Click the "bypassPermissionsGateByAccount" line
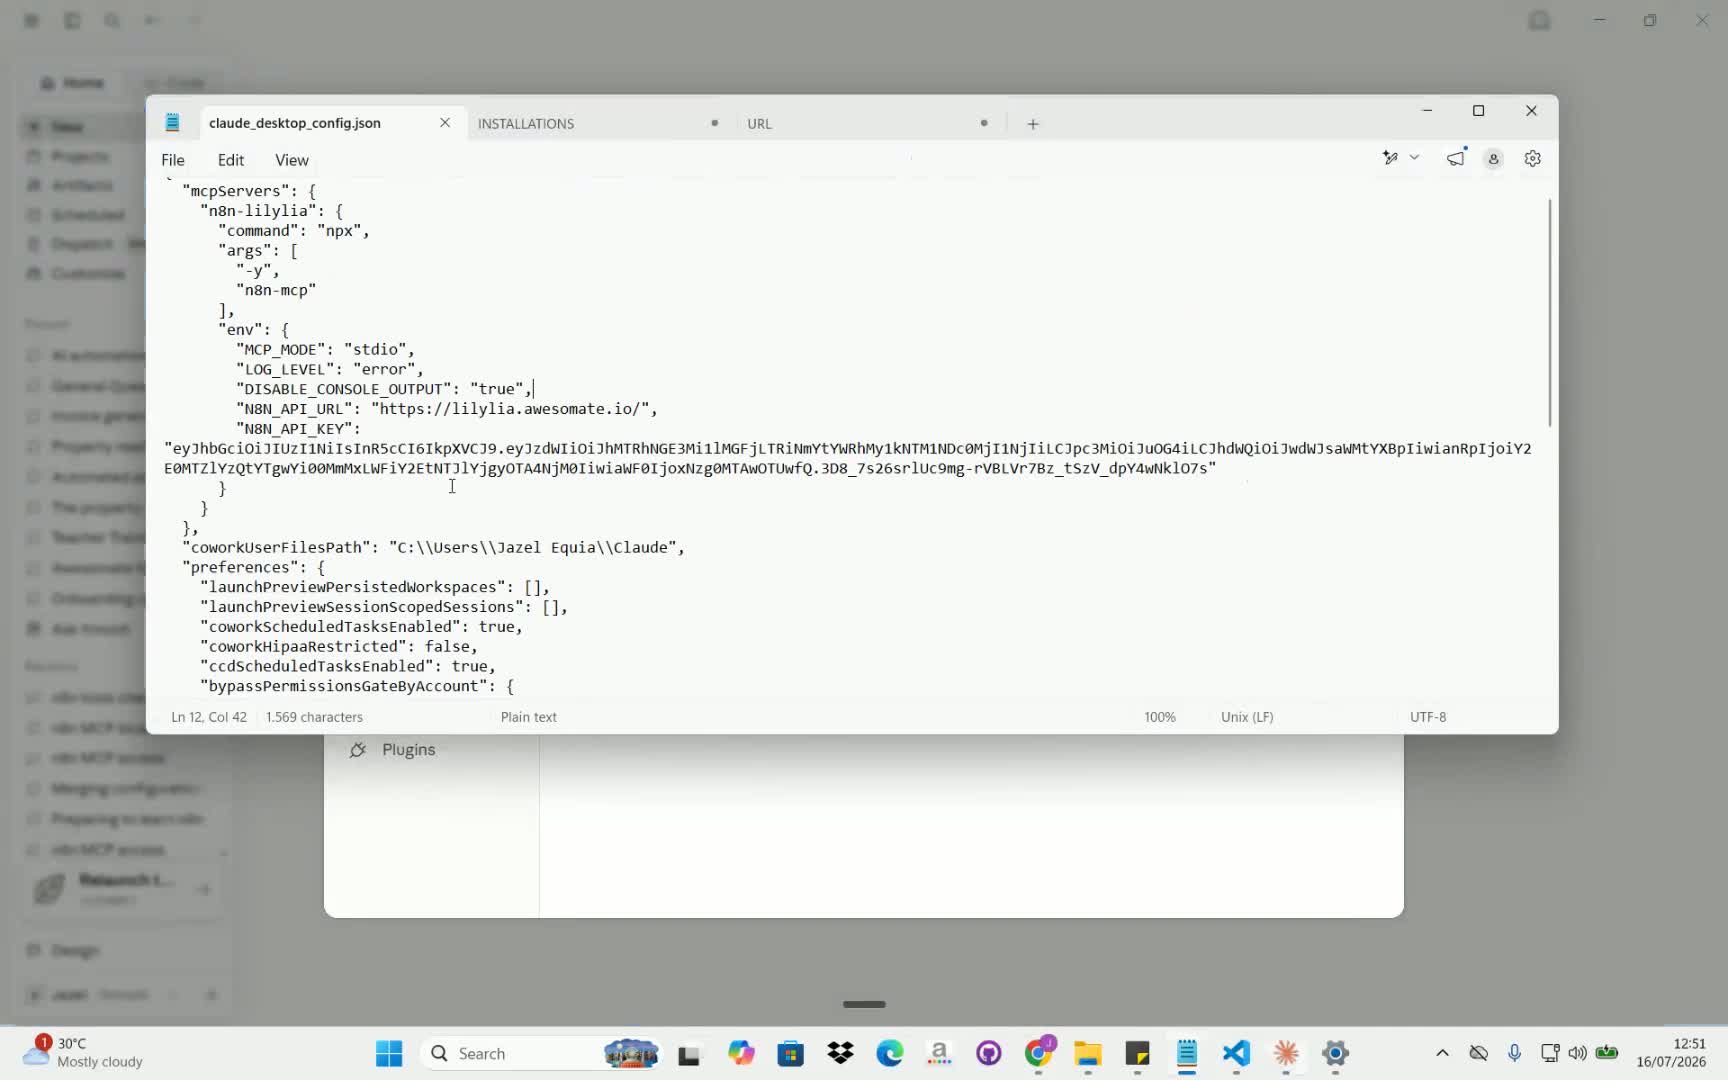The width and height of the screenshot is (1728, 1080). [x=357, y=686]
